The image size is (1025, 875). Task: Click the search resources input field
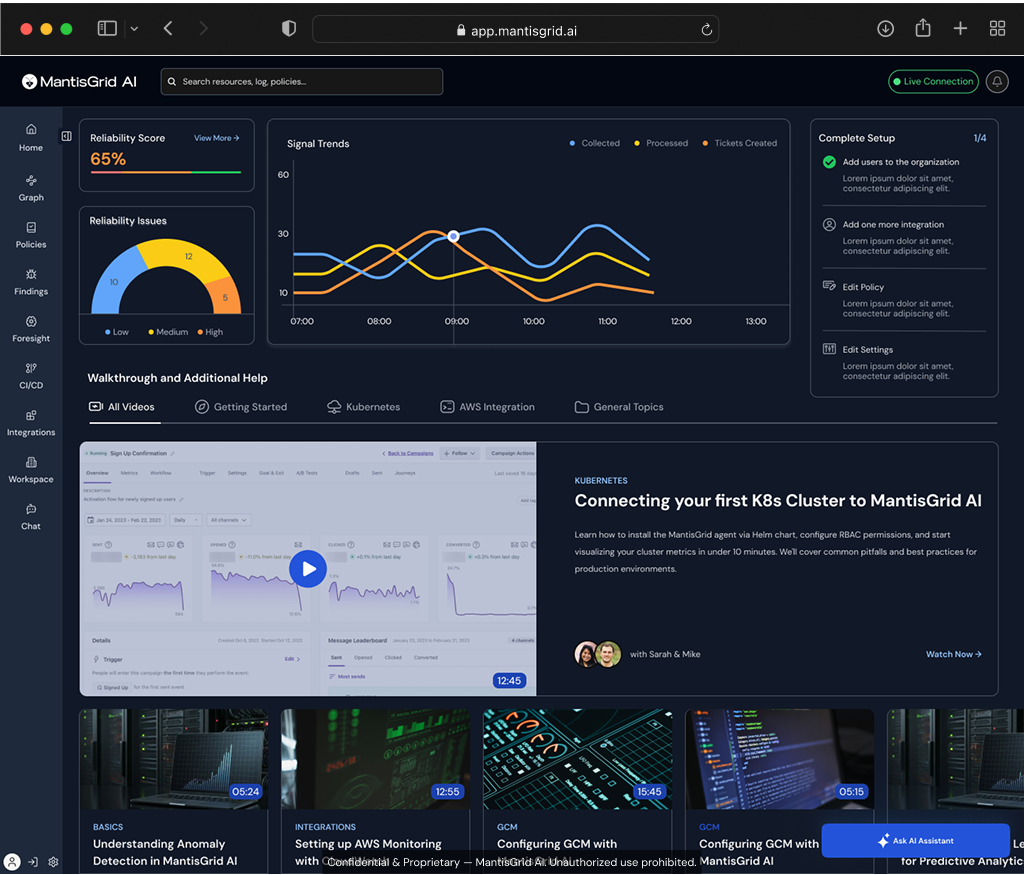click(301, 81)
